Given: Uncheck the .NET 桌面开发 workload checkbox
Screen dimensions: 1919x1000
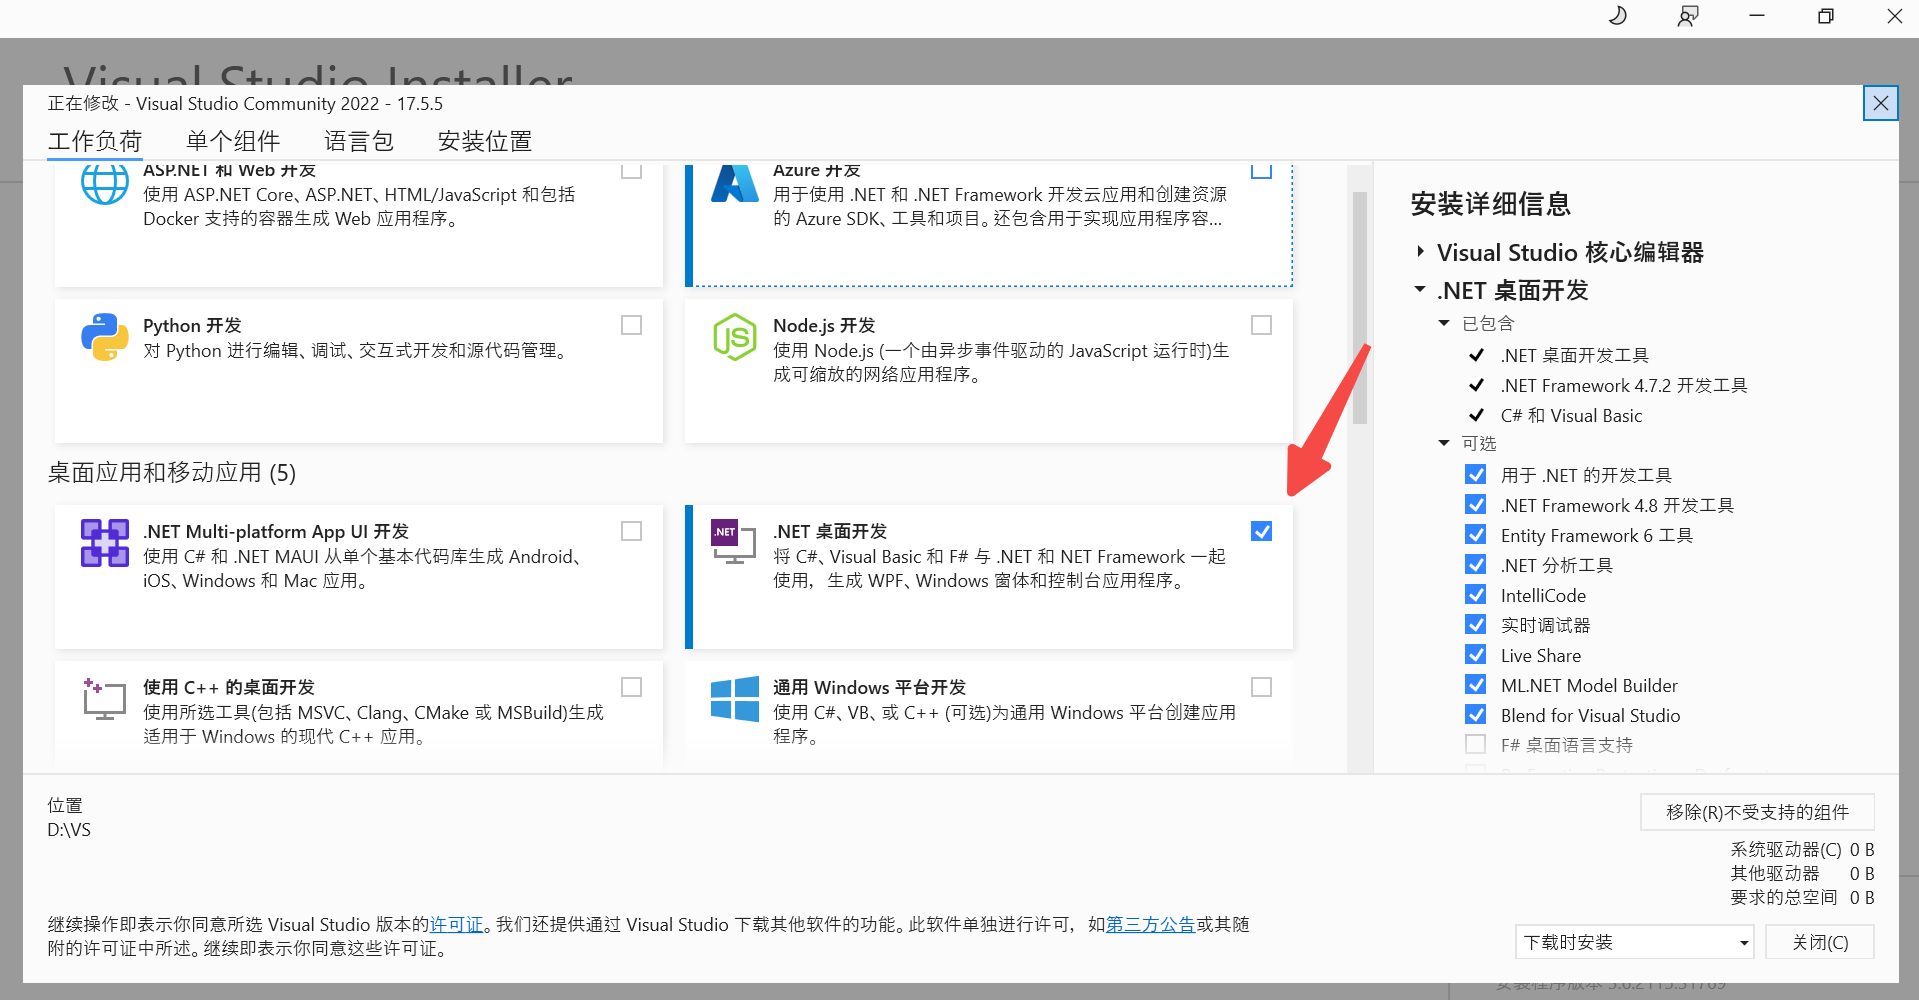Looking at the screenshot, I should coord(1262,531).
